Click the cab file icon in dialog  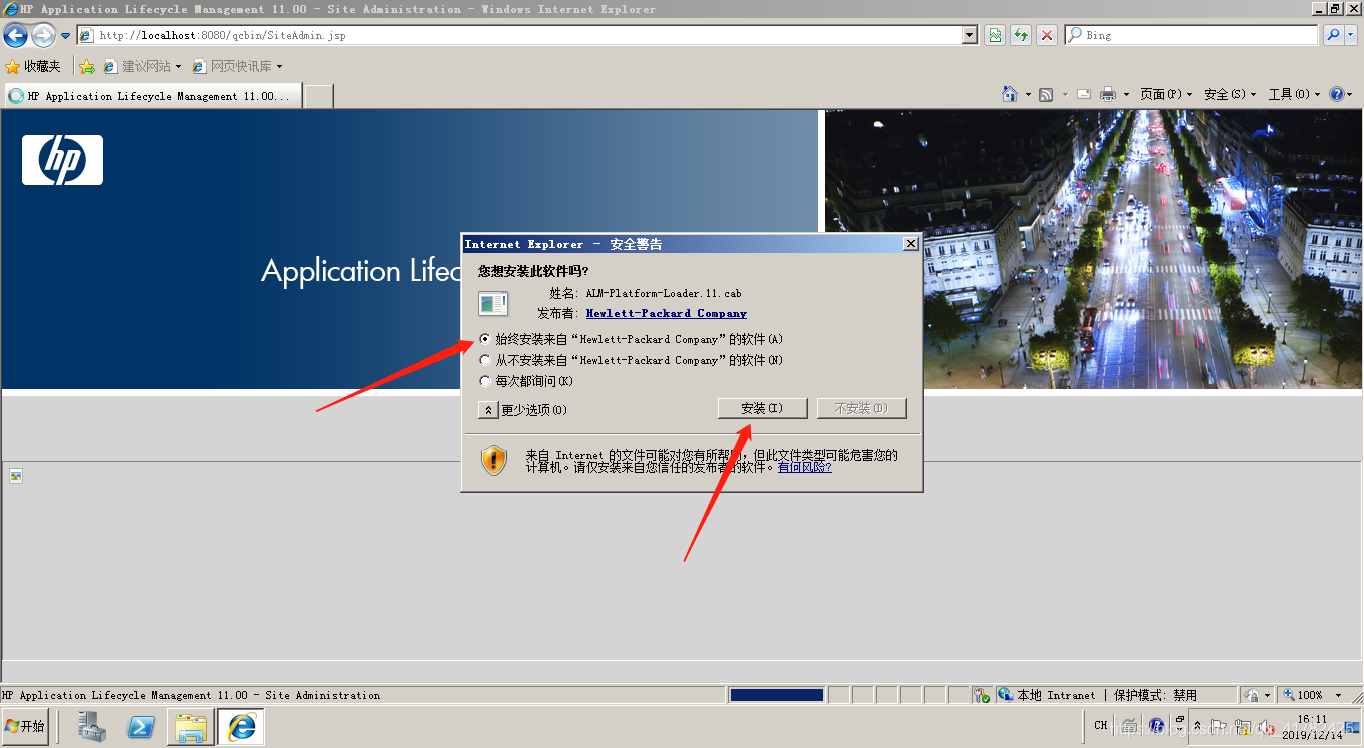[493, 303]
